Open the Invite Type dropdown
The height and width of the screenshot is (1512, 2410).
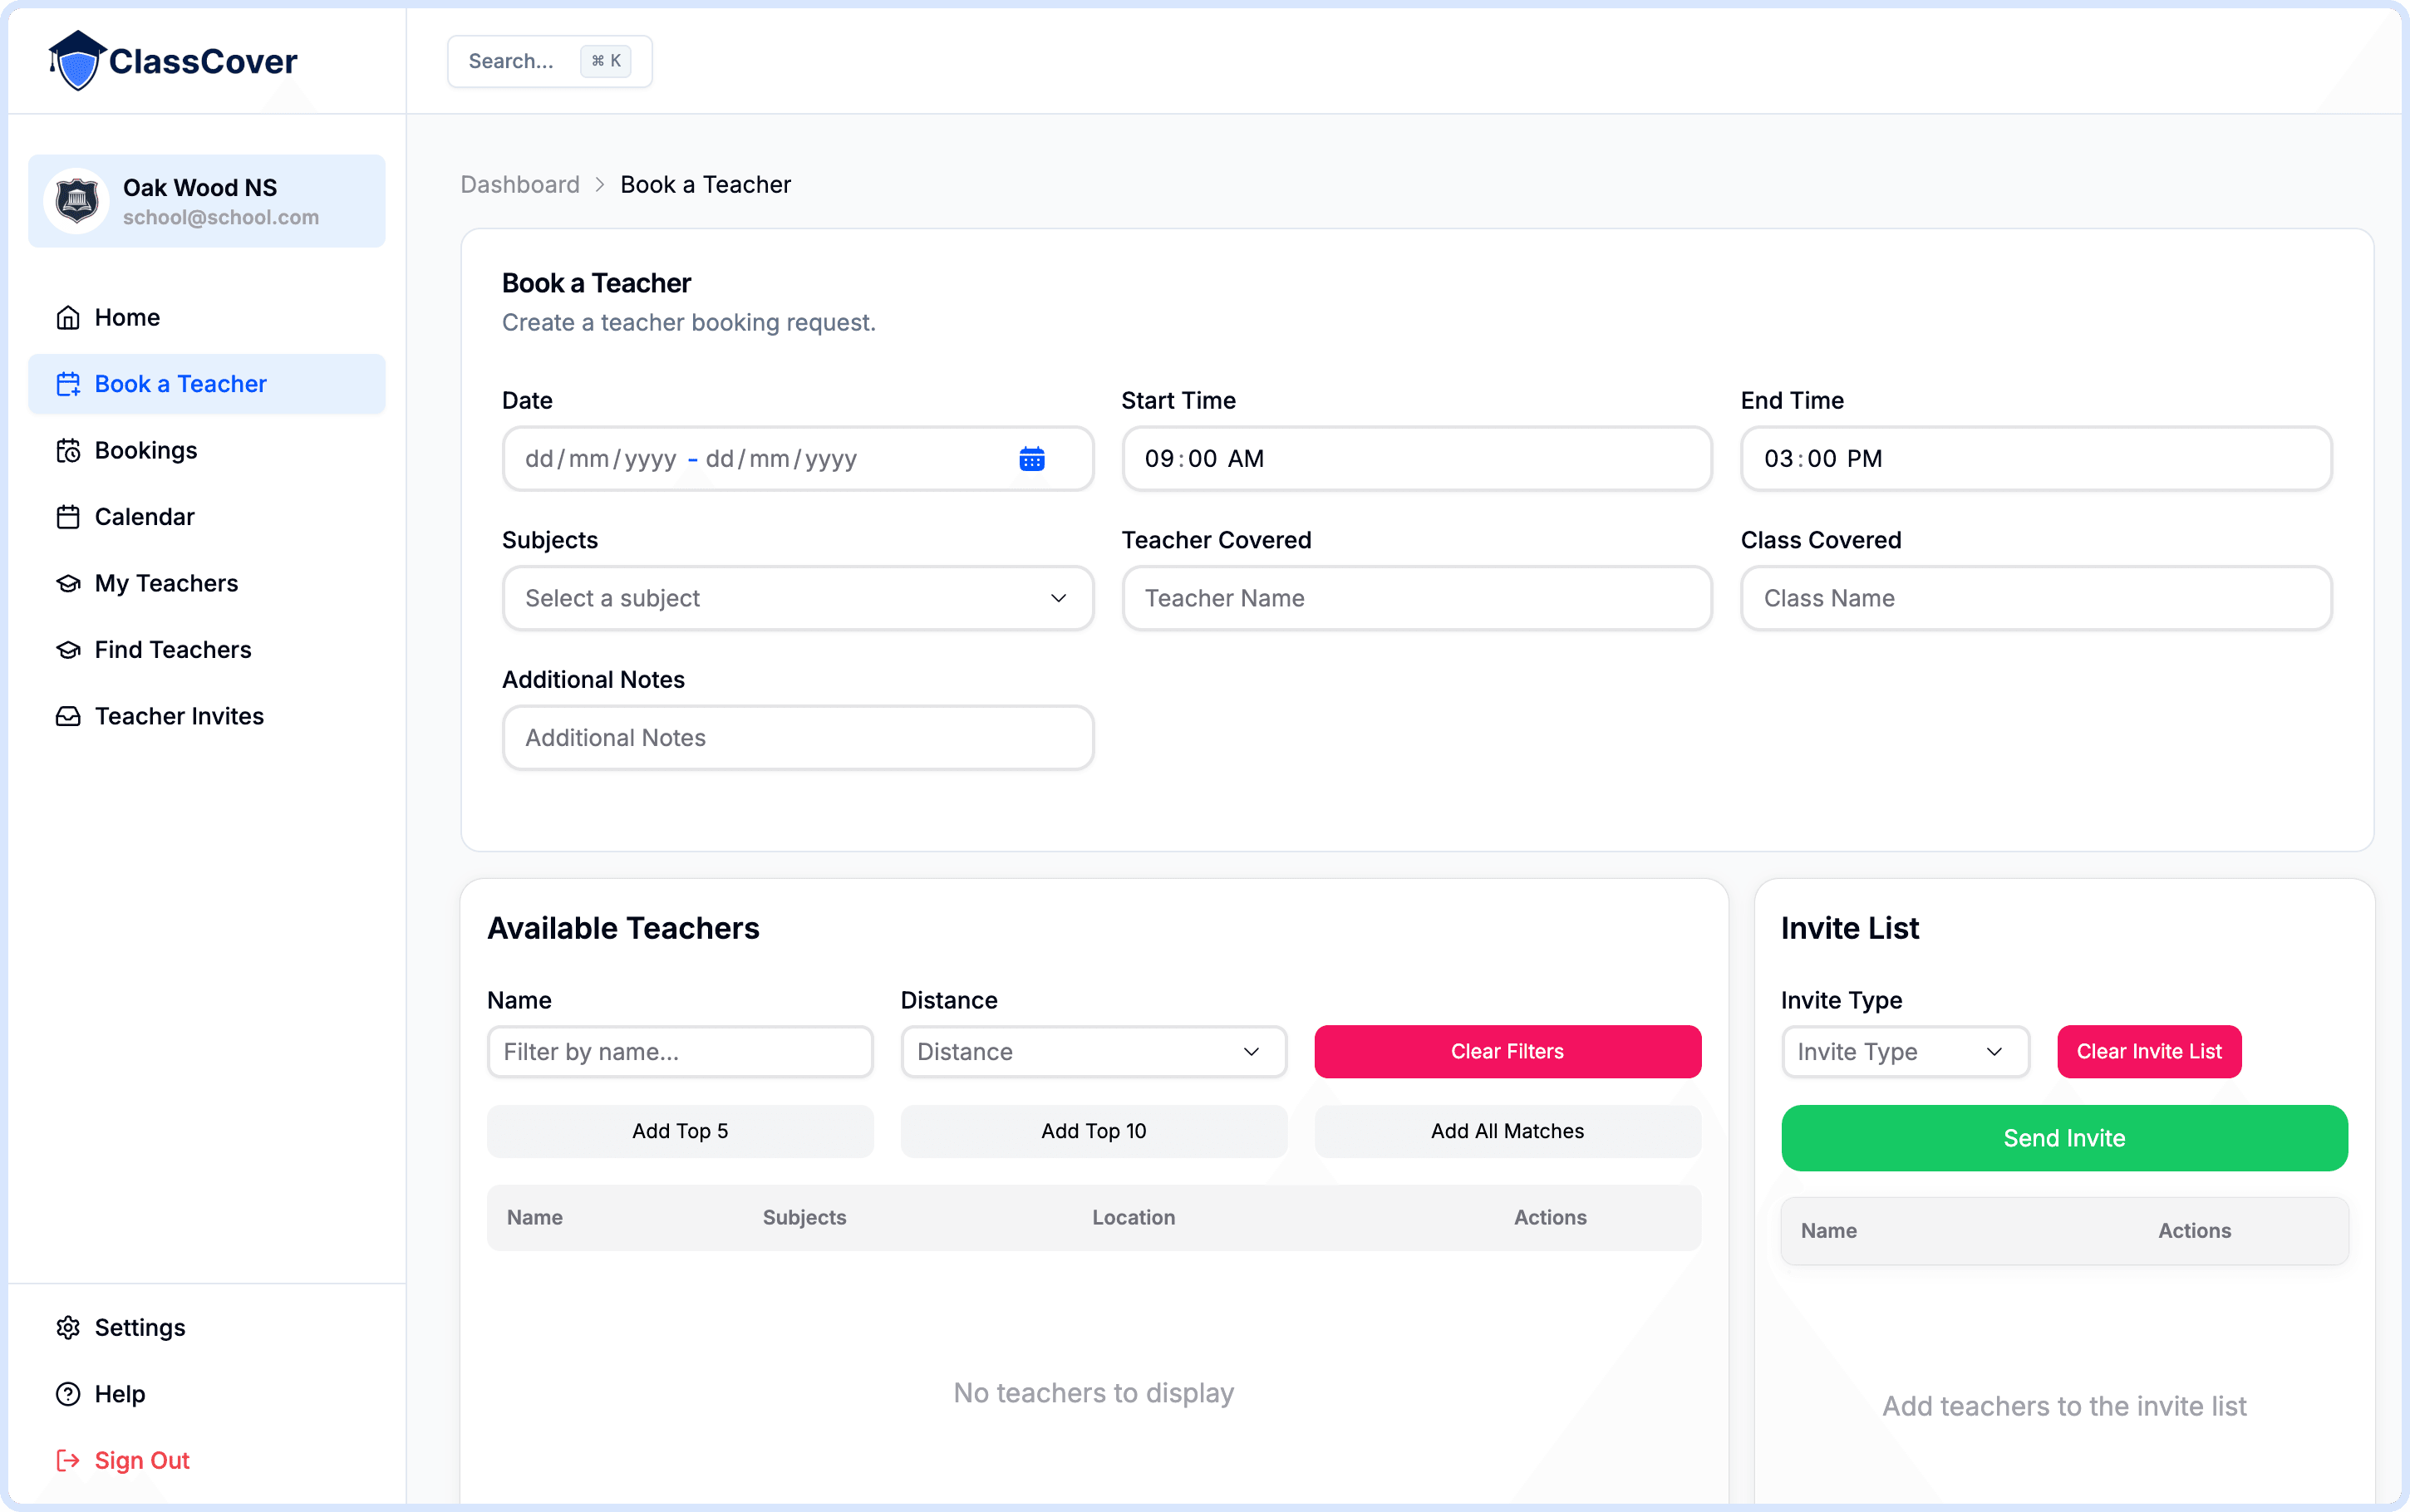(1905, 1052)
